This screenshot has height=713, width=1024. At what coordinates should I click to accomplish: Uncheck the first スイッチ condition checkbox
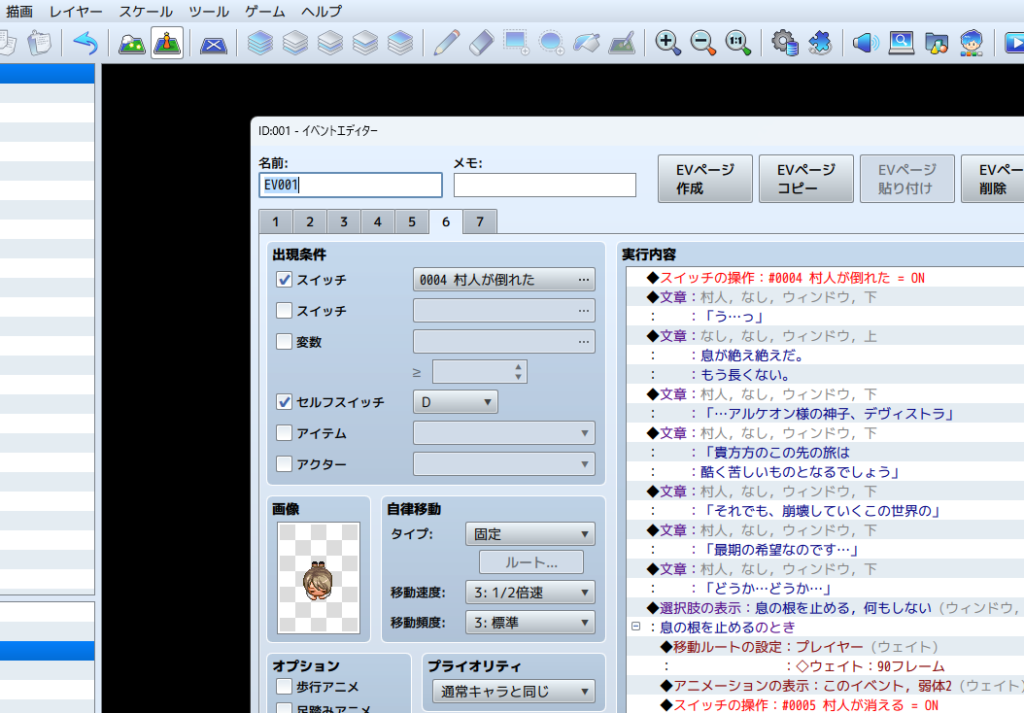284,280
